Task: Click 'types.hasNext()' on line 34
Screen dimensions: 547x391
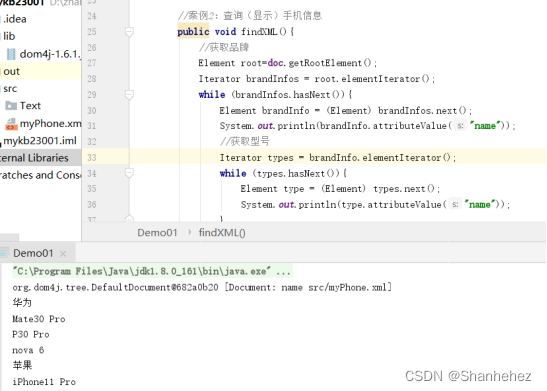Action: 296,173
